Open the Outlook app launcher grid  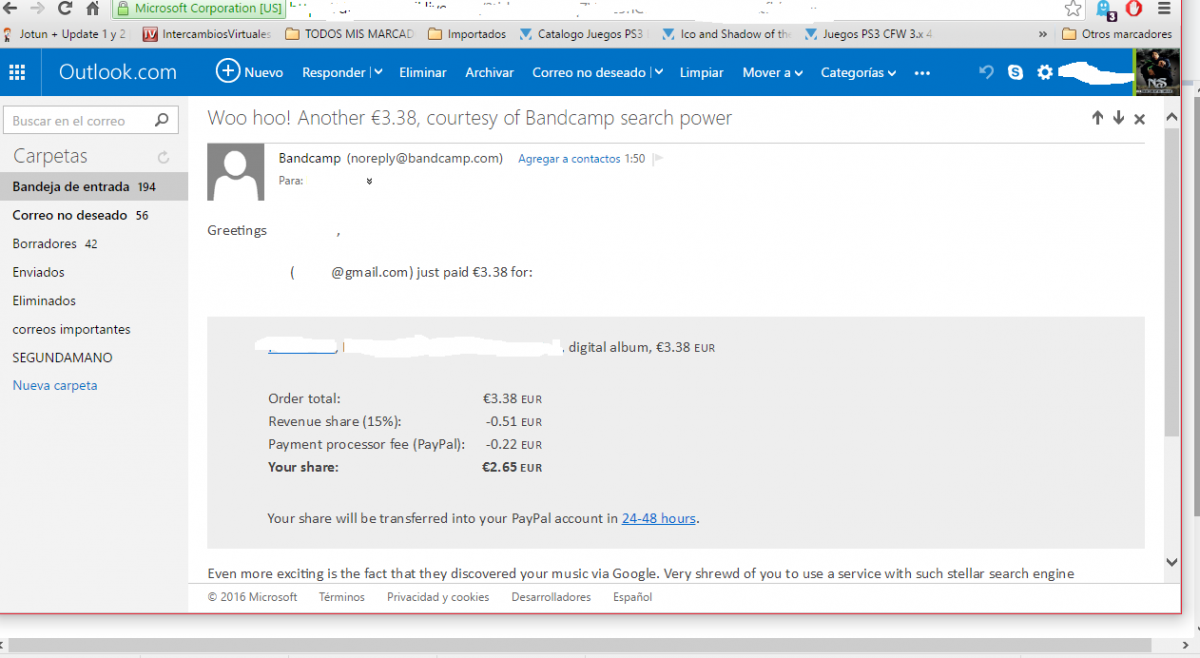[x=17, y=72]
